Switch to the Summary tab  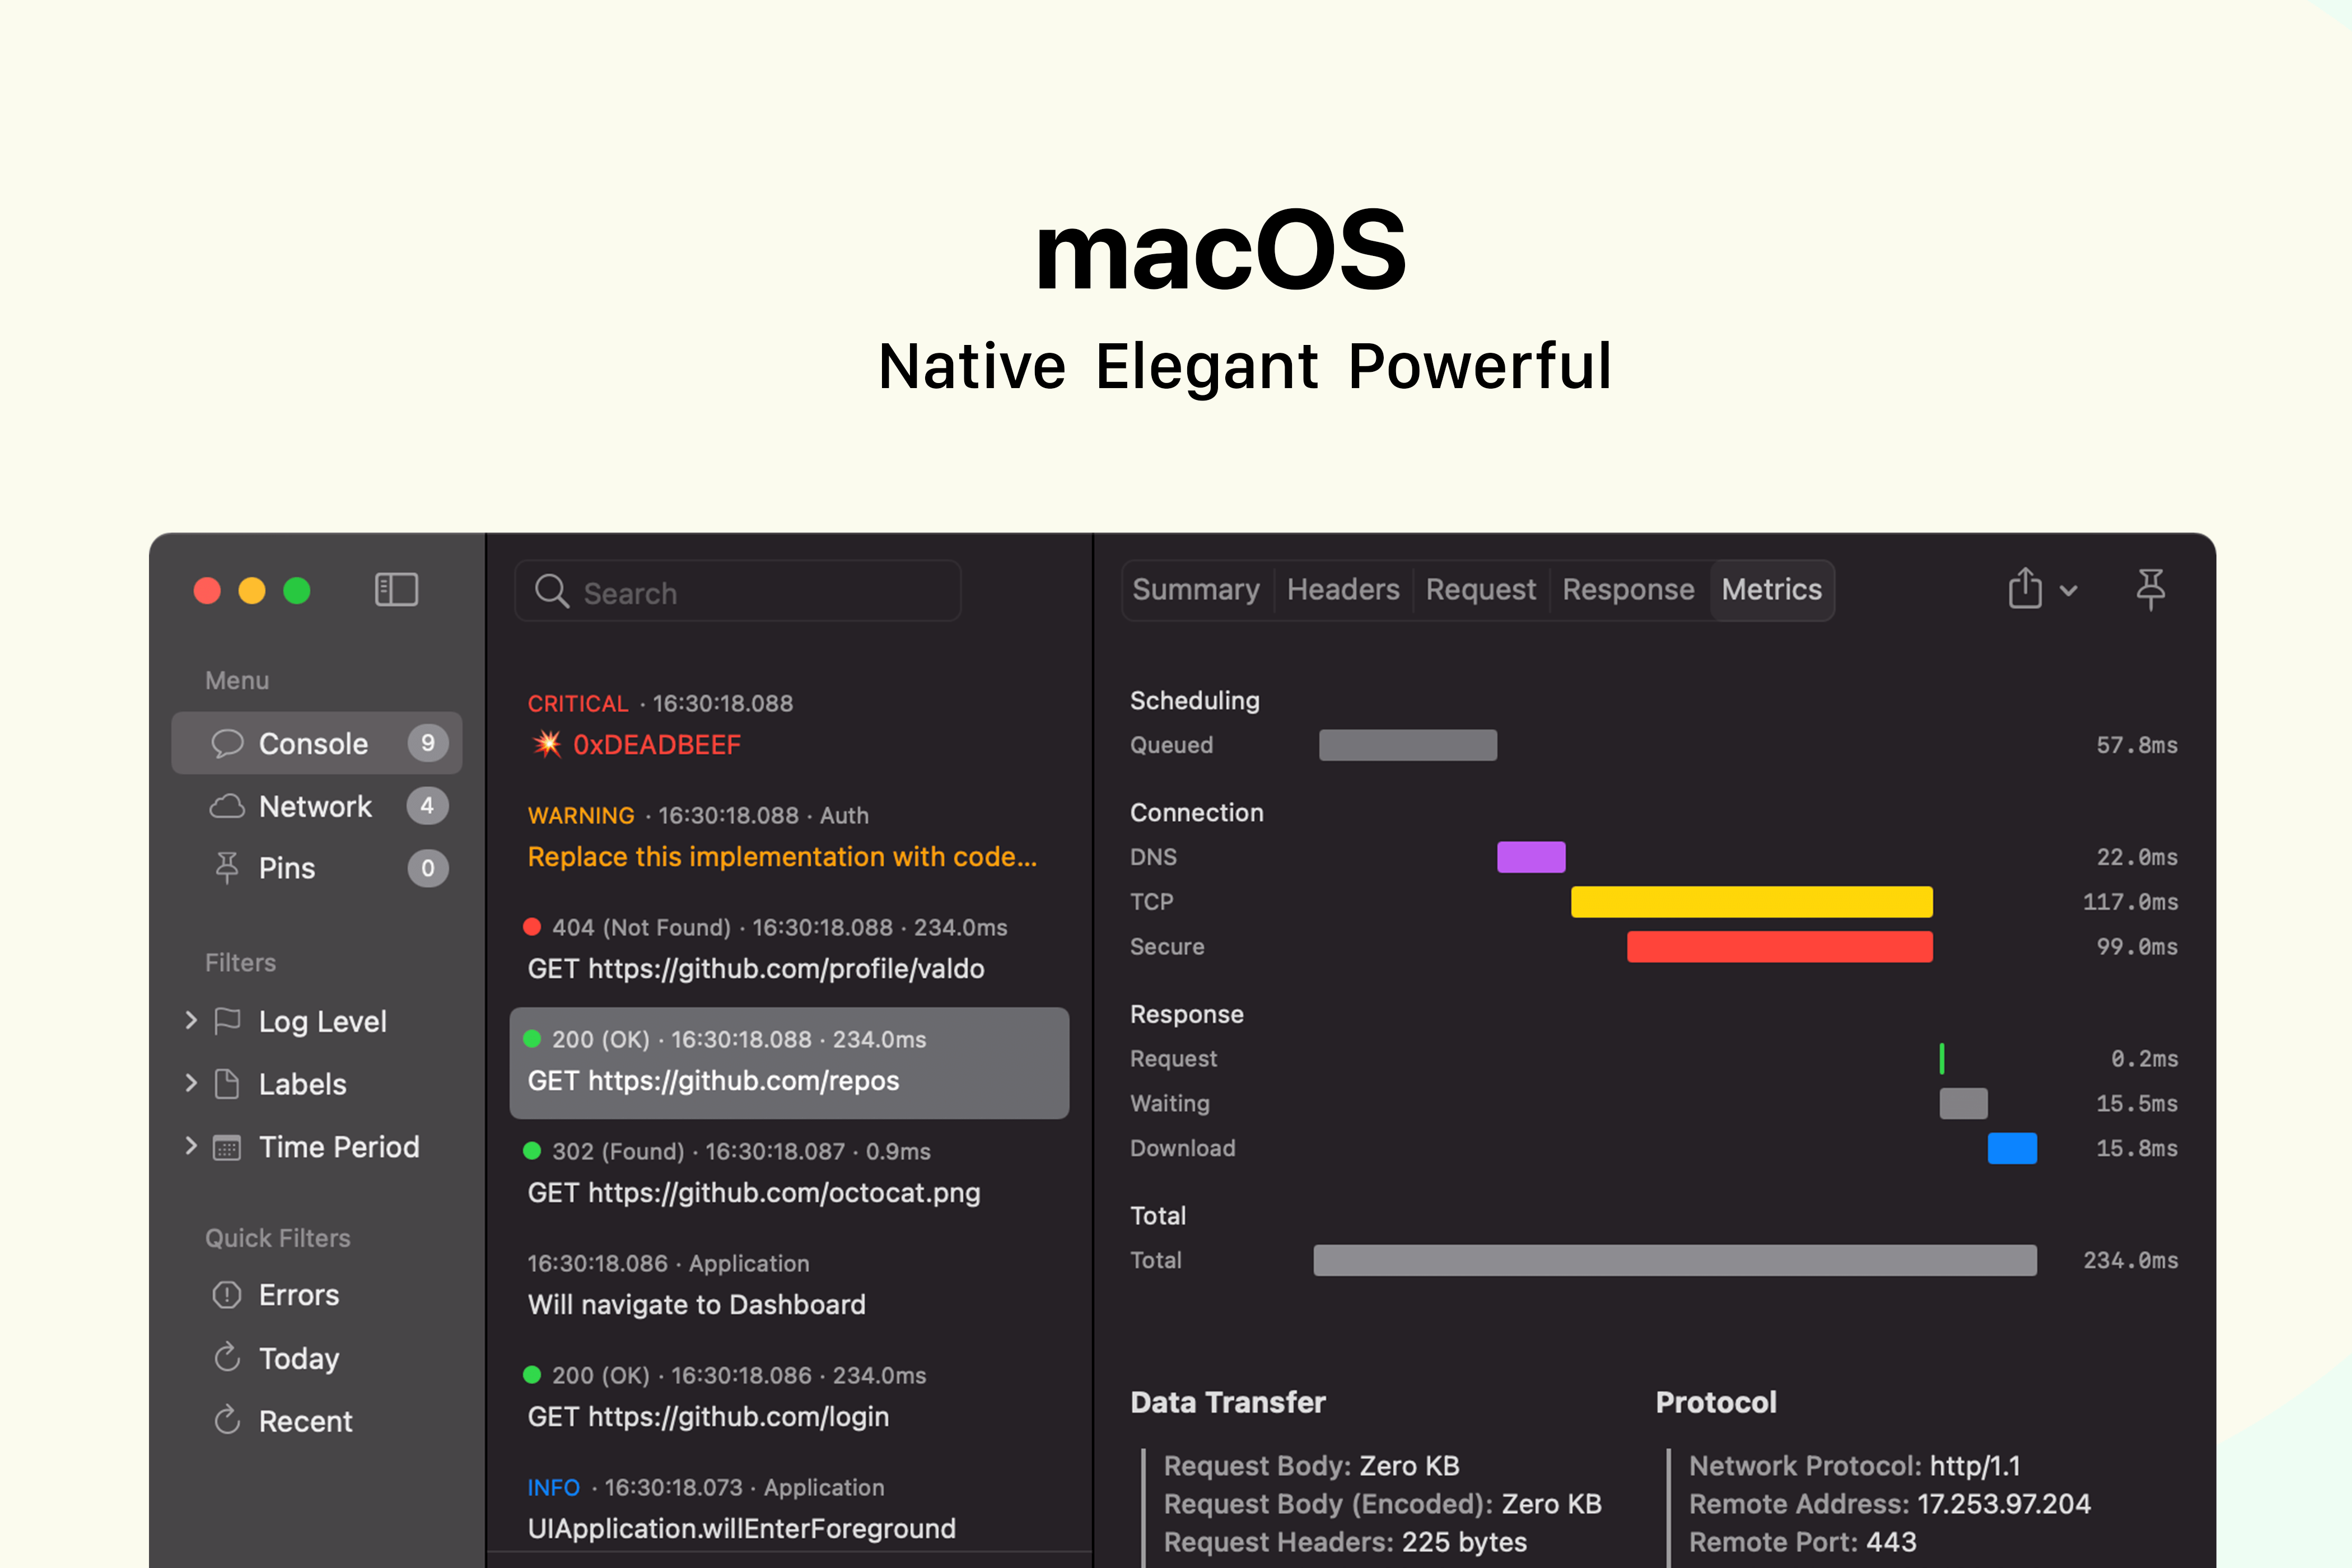point(1196,590)
